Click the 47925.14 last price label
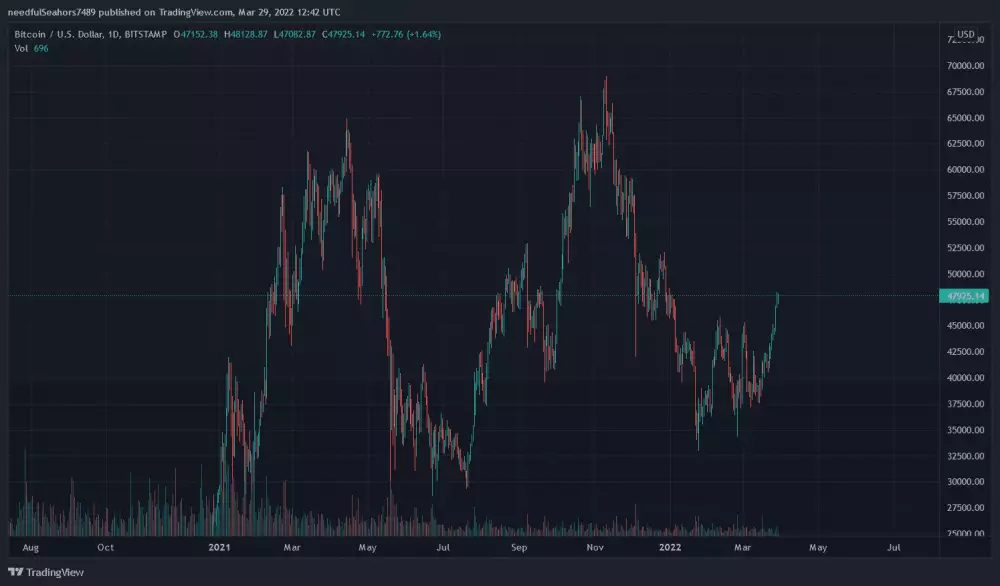The height and width of the screenshot is (586, 1000). (x=963, y=295)
